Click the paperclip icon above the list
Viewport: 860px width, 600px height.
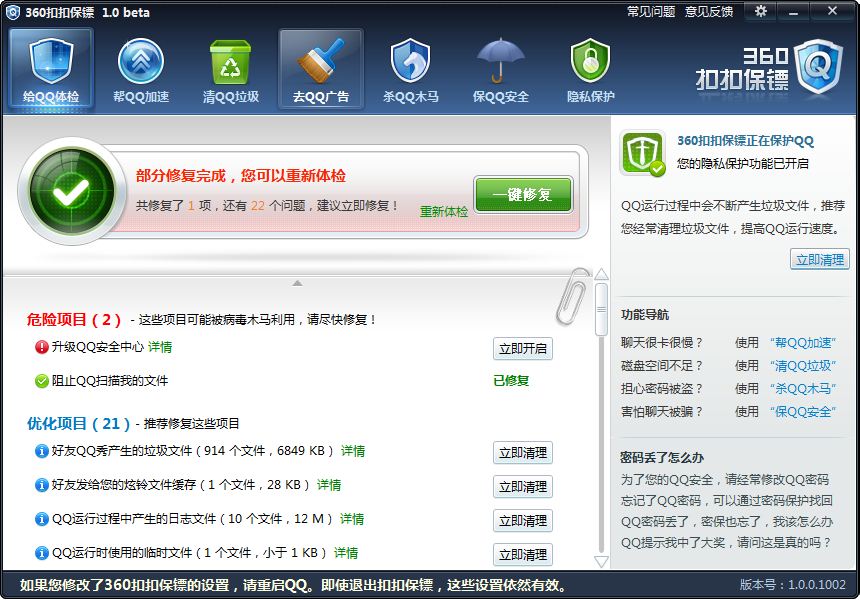click(573, 296)
